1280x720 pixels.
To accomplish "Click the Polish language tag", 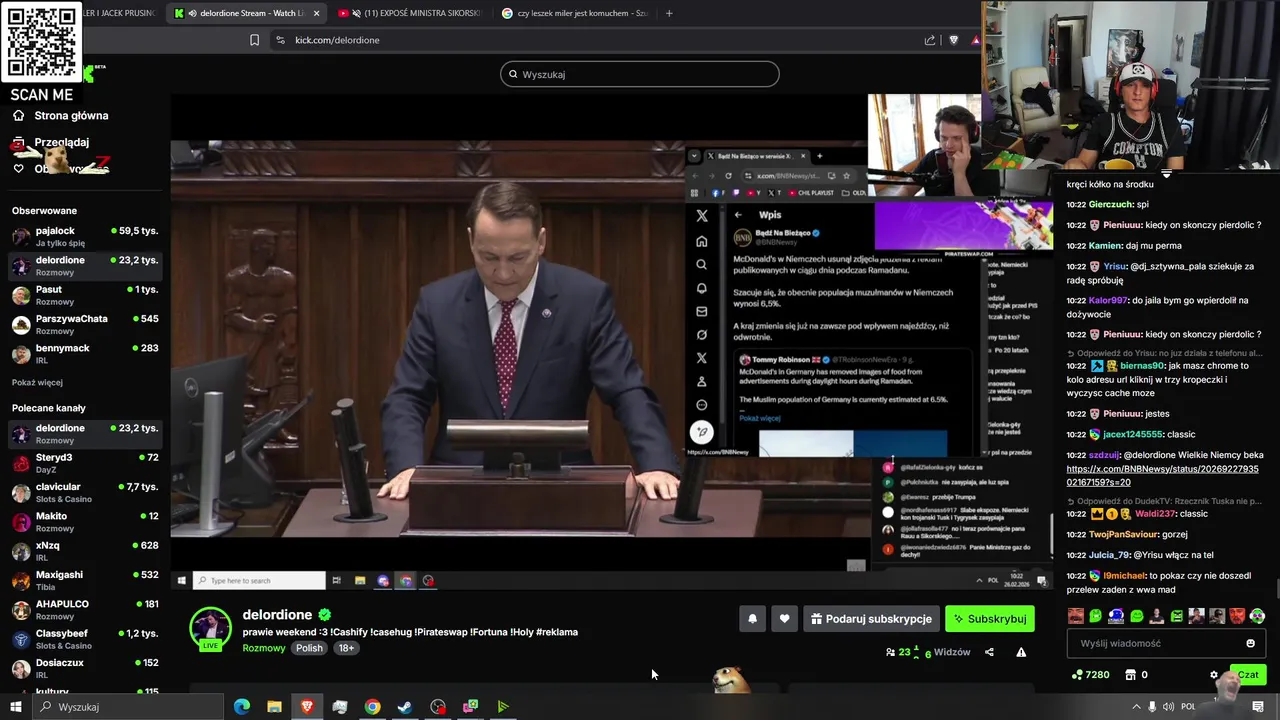I will click(309, 648).
